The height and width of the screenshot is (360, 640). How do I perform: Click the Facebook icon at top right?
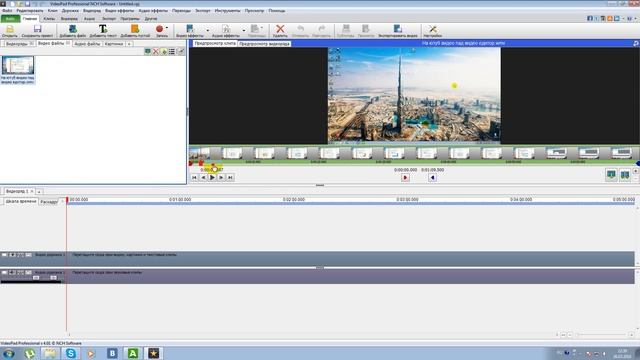[x=590, y=18]
